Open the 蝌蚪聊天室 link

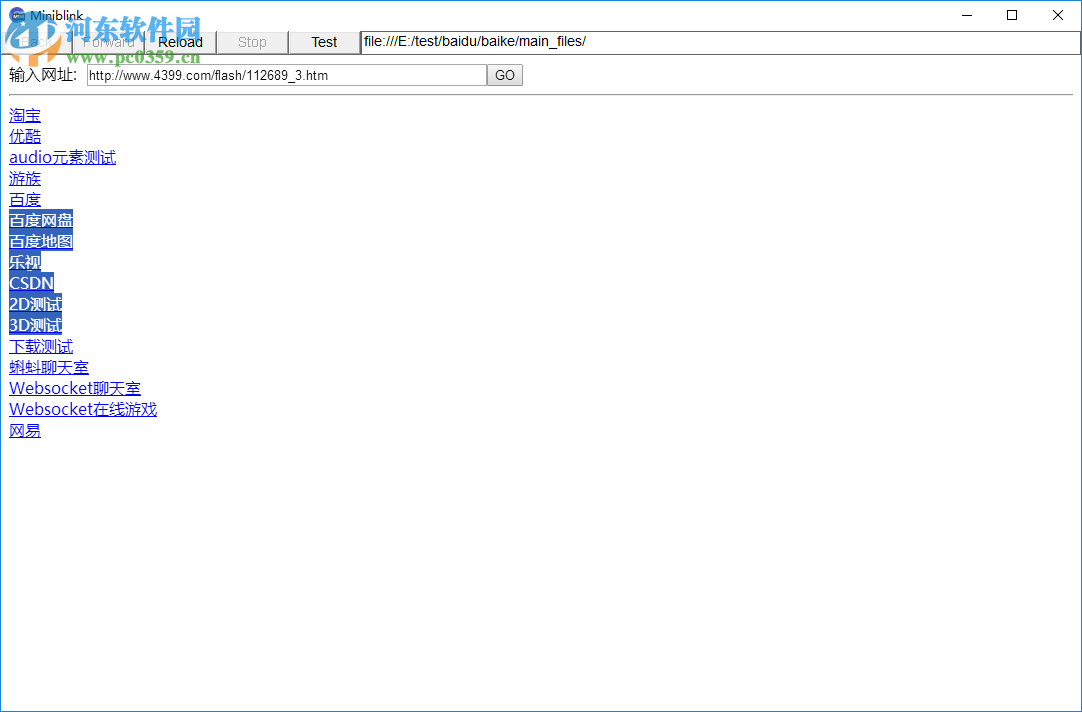pos(49,367)
